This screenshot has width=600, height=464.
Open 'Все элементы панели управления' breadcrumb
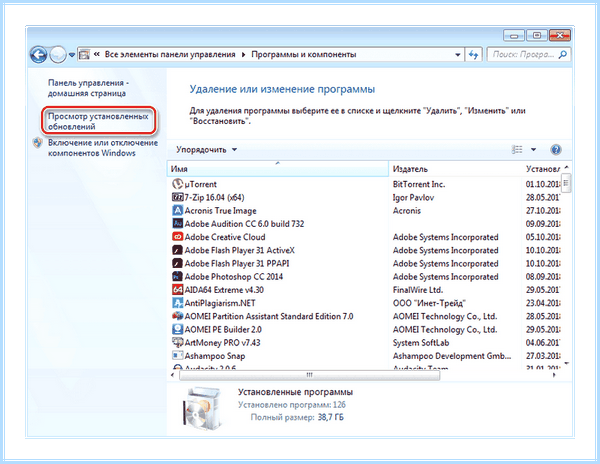pyautogui.click(x=170, y=54)
